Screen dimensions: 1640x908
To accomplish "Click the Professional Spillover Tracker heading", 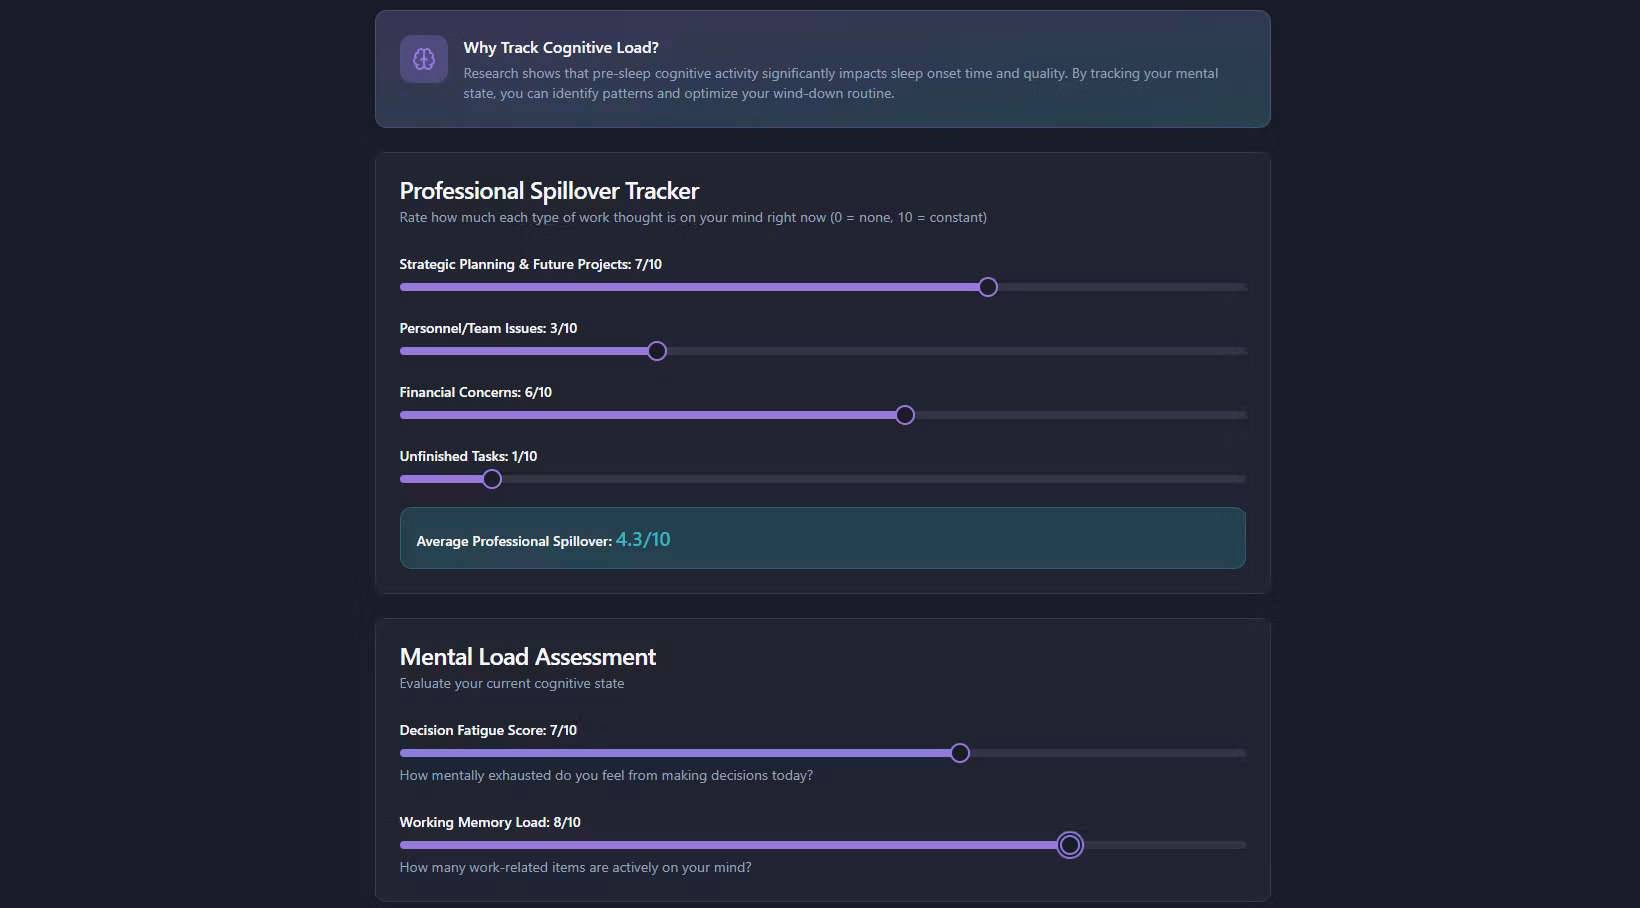I will [x=549, y=191].
